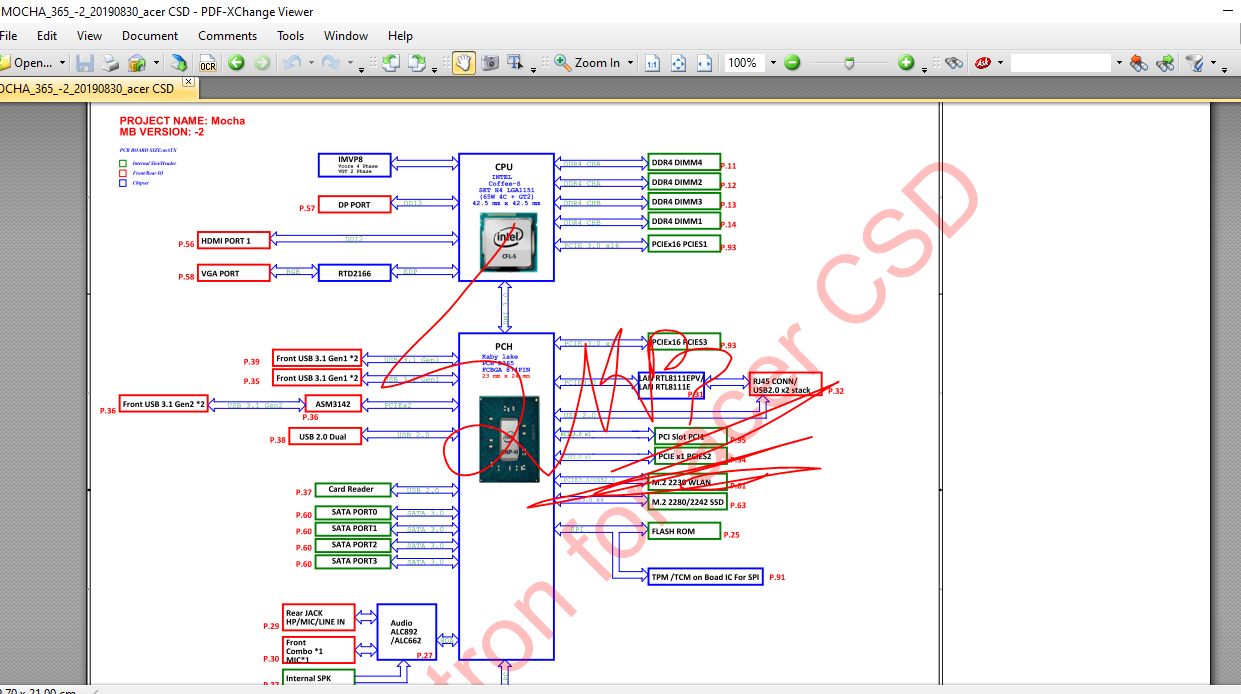Click the rotate toolbar overflow options arrow
The image size is (1241, 694).
pos(435,69)
